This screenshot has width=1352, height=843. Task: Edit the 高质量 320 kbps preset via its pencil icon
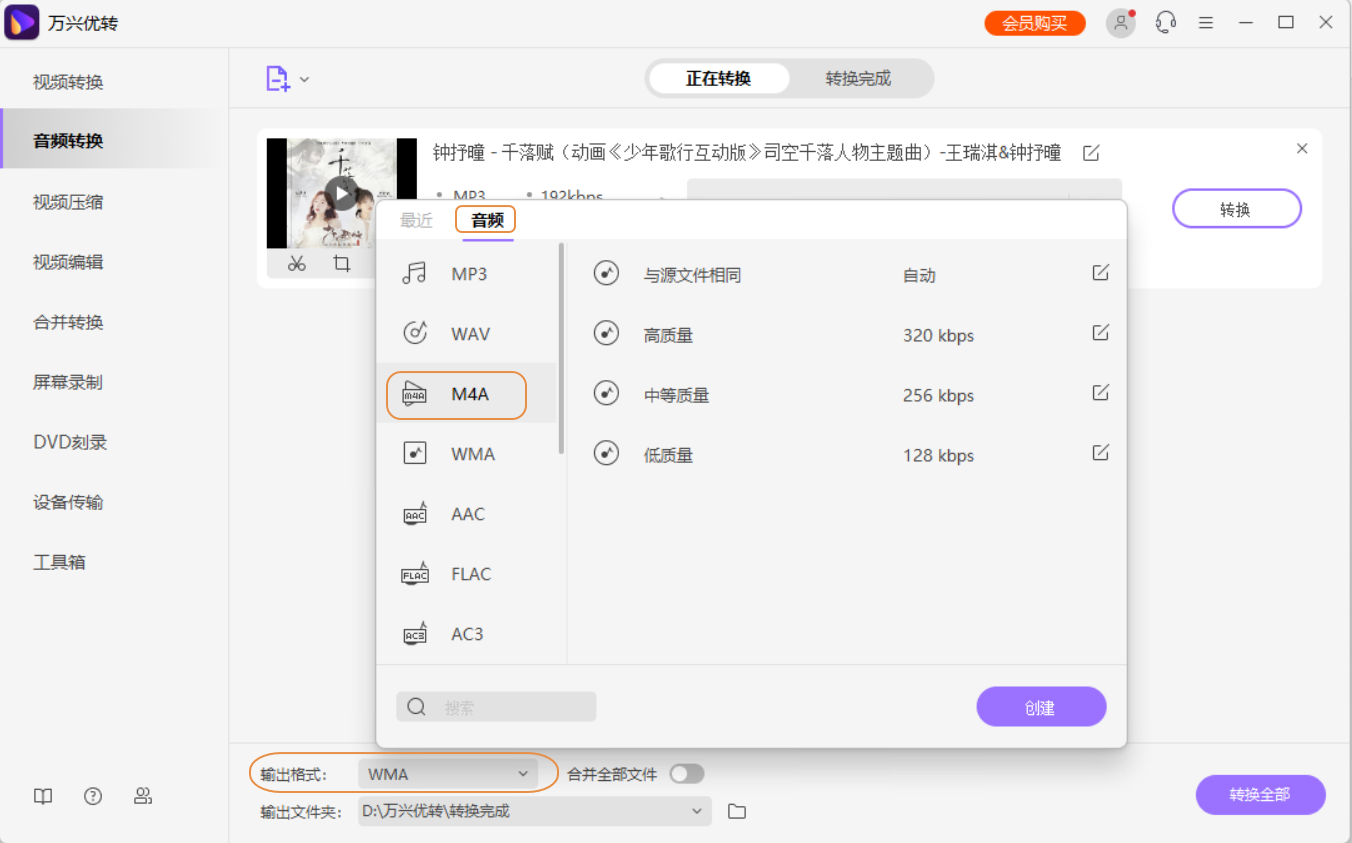1101,333
